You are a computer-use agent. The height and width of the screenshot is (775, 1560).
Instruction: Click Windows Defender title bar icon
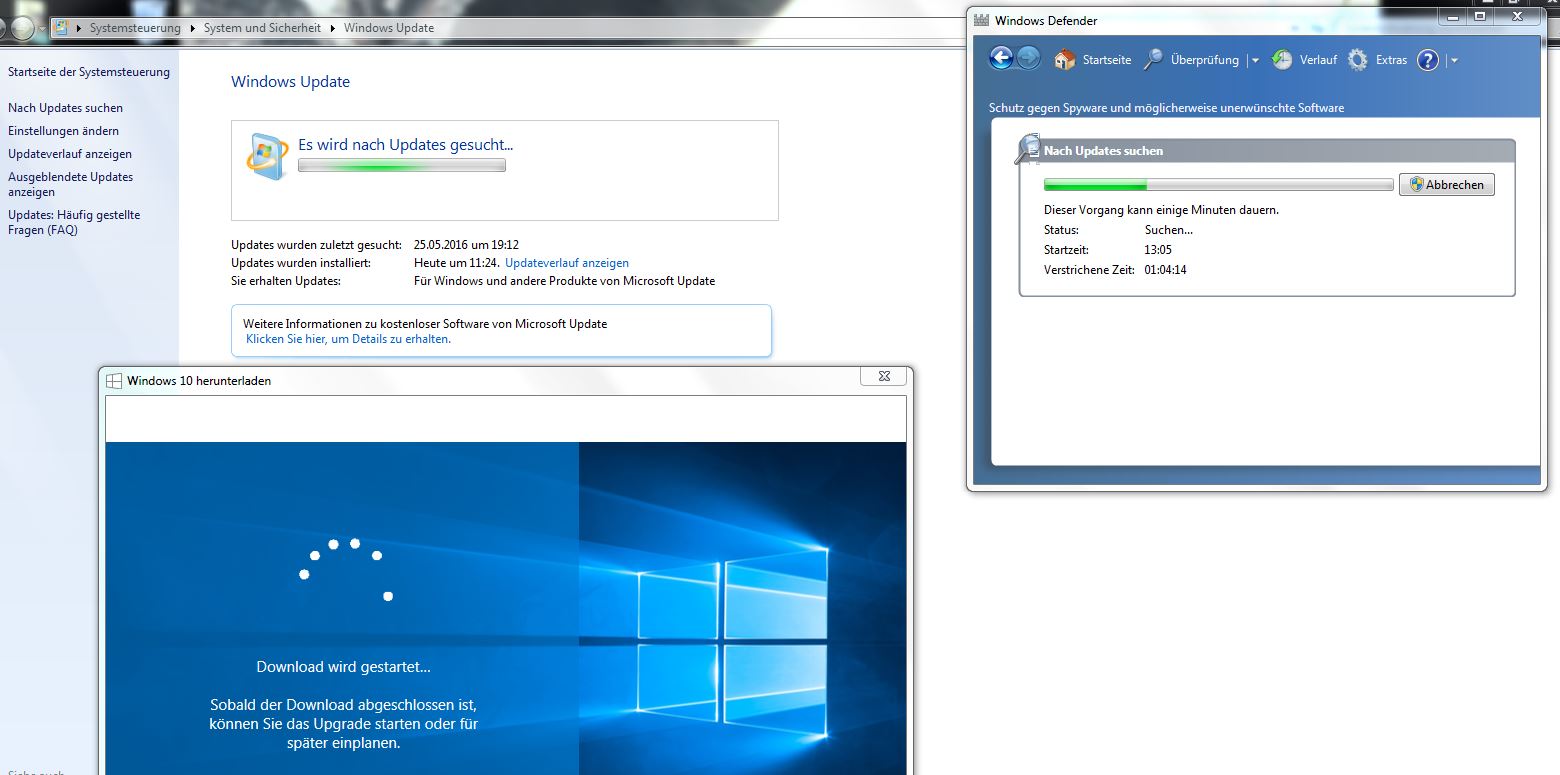[982, 20]
